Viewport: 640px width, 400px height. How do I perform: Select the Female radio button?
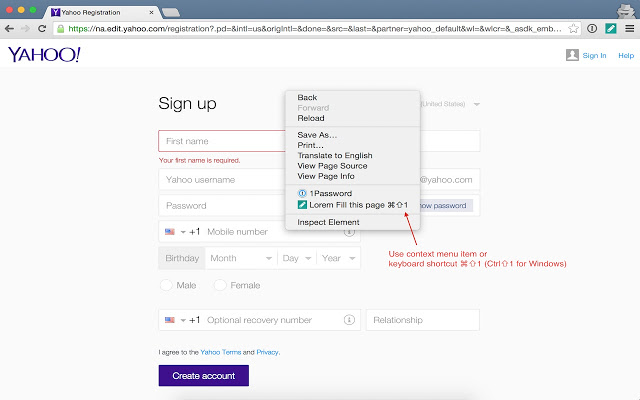220,285
